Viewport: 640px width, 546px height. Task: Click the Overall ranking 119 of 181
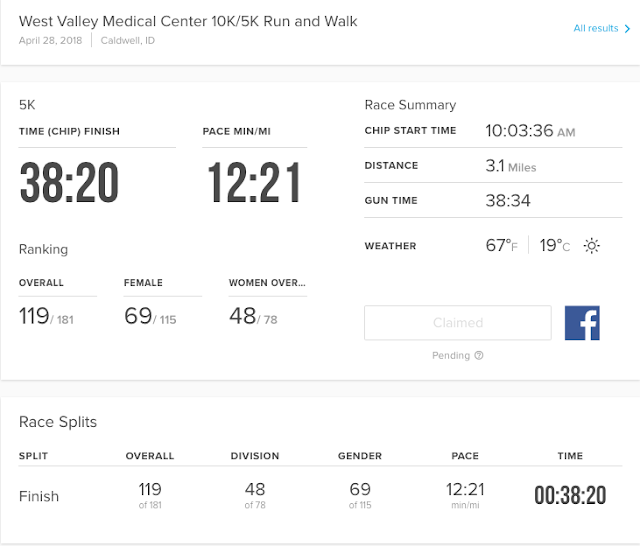[x=46, y=316]
